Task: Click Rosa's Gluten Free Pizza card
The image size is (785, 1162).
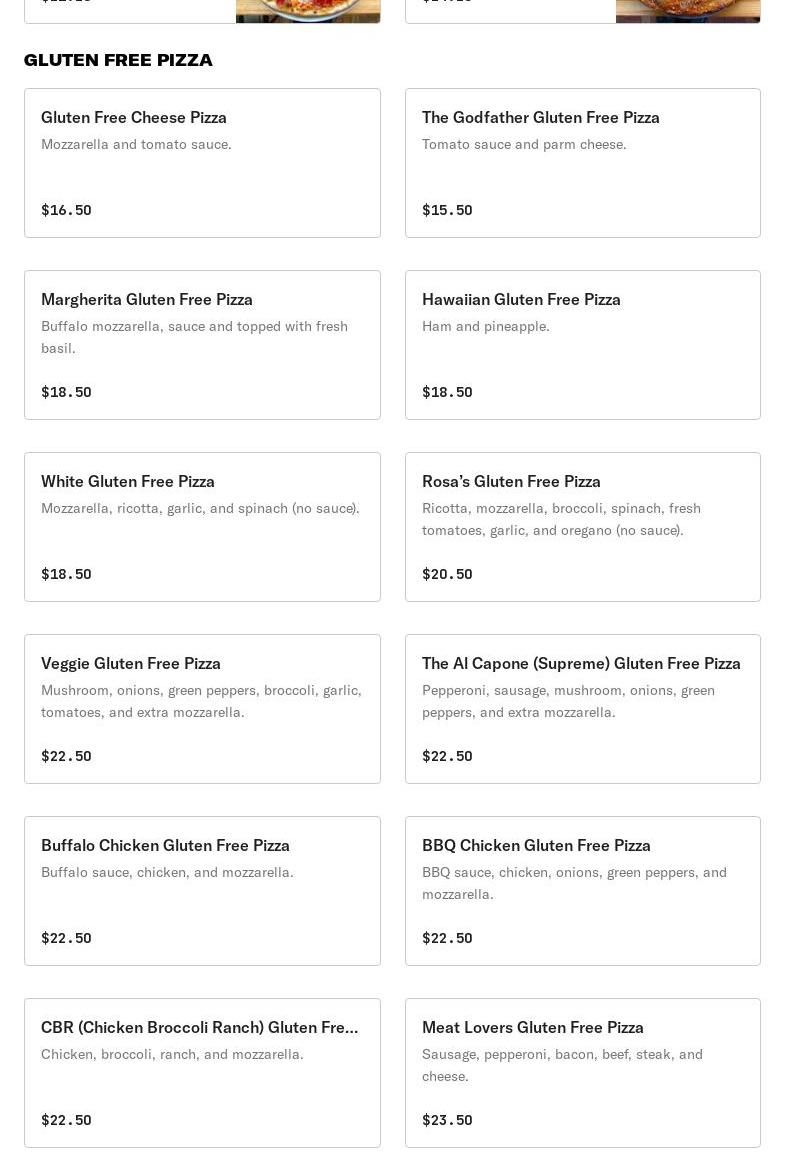Action: (x=511, y=482)
